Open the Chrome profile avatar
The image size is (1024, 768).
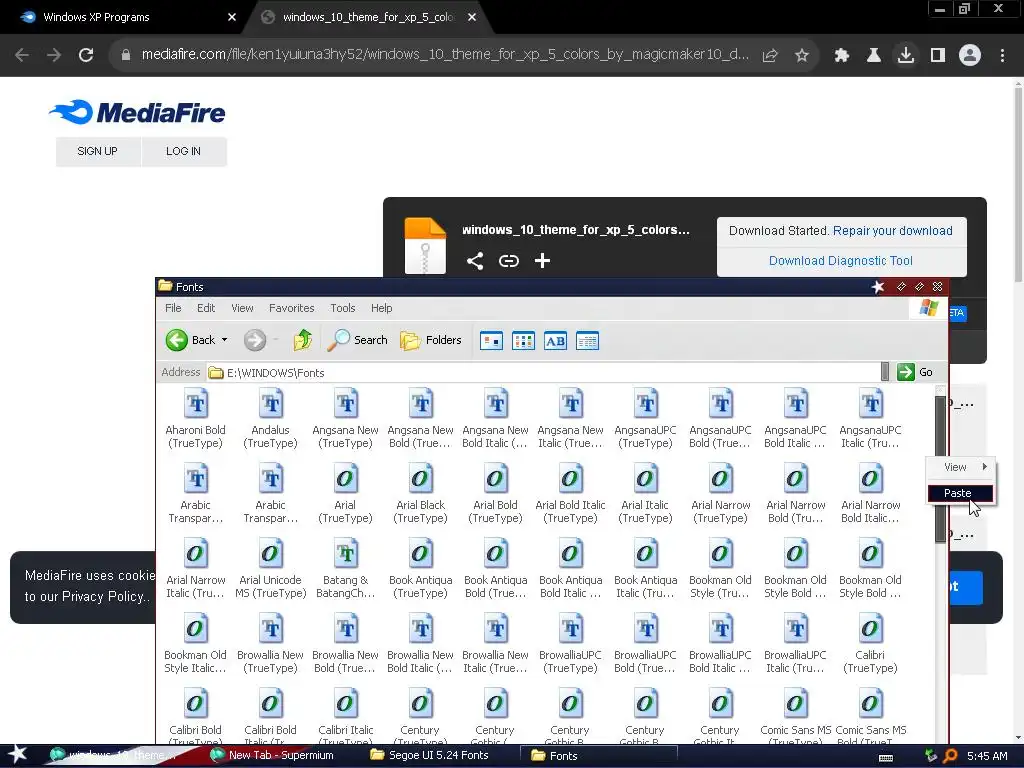pos(970,56)
